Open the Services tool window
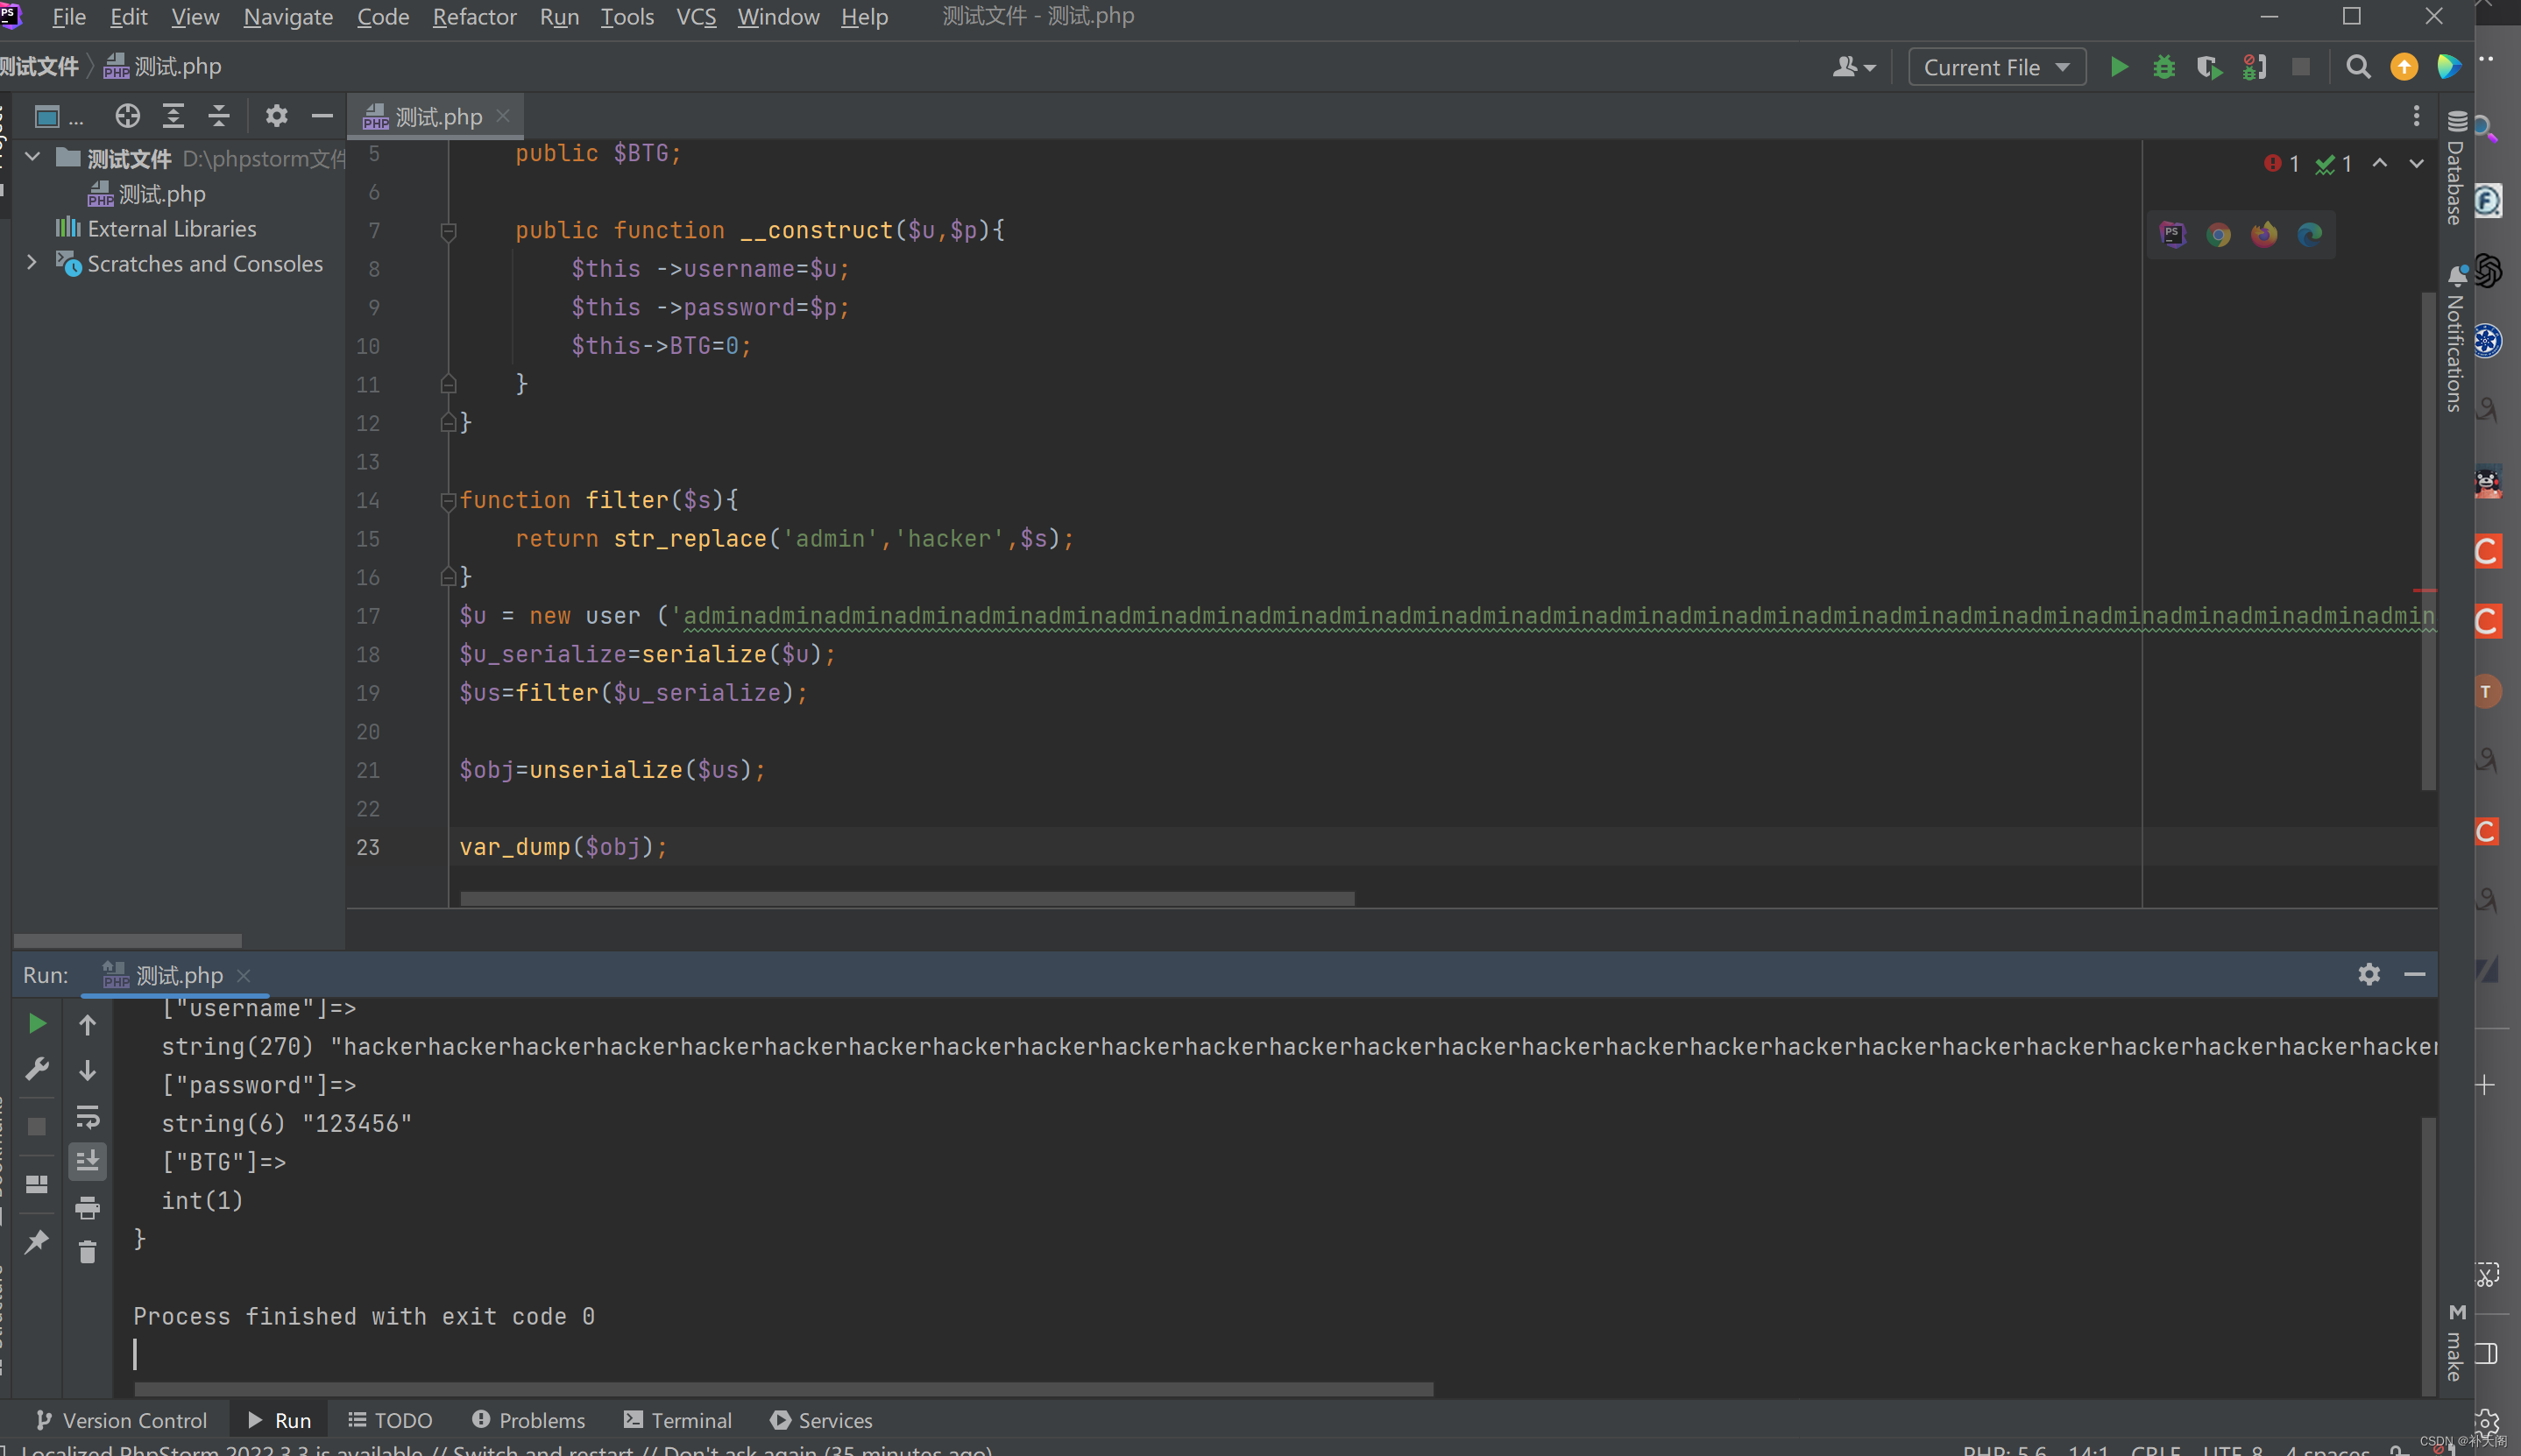Image resolution: width=2521 pixels, height=1456 pixels. (821, 1420)
